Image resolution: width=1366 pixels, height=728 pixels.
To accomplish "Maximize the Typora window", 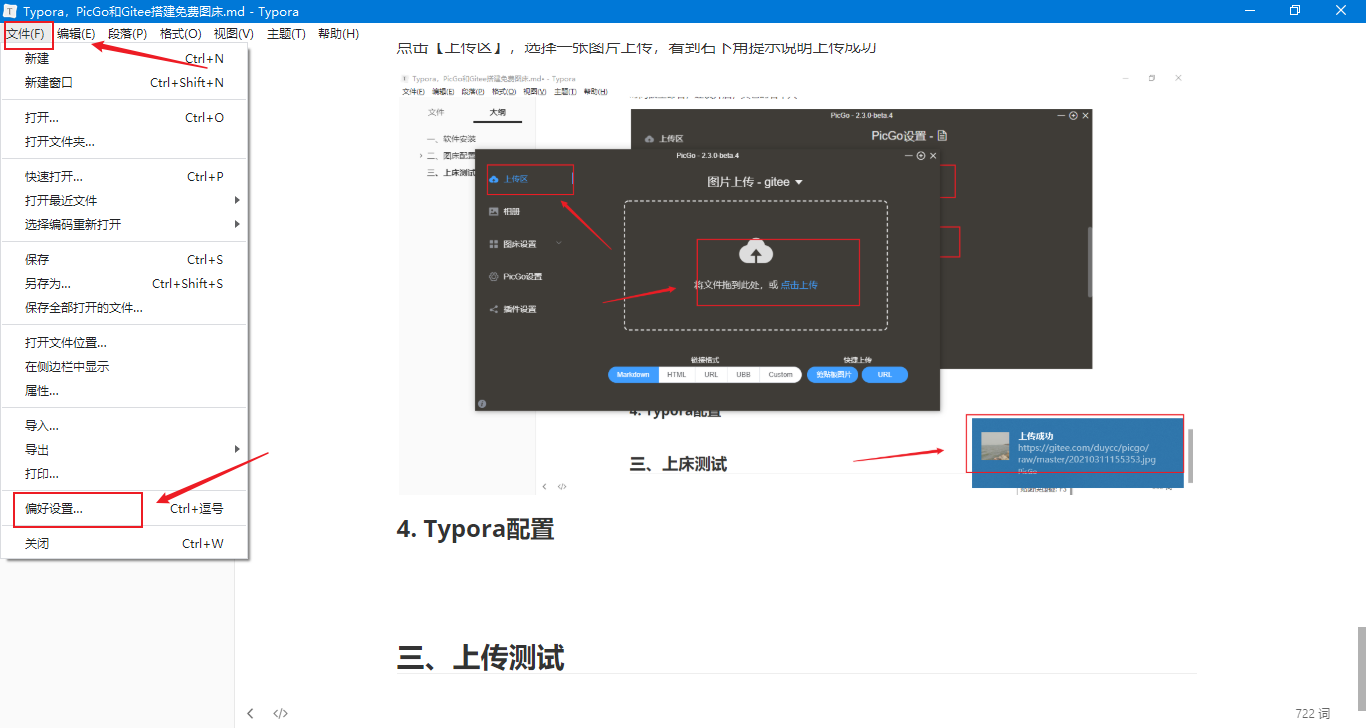I will coord(1295,11).
